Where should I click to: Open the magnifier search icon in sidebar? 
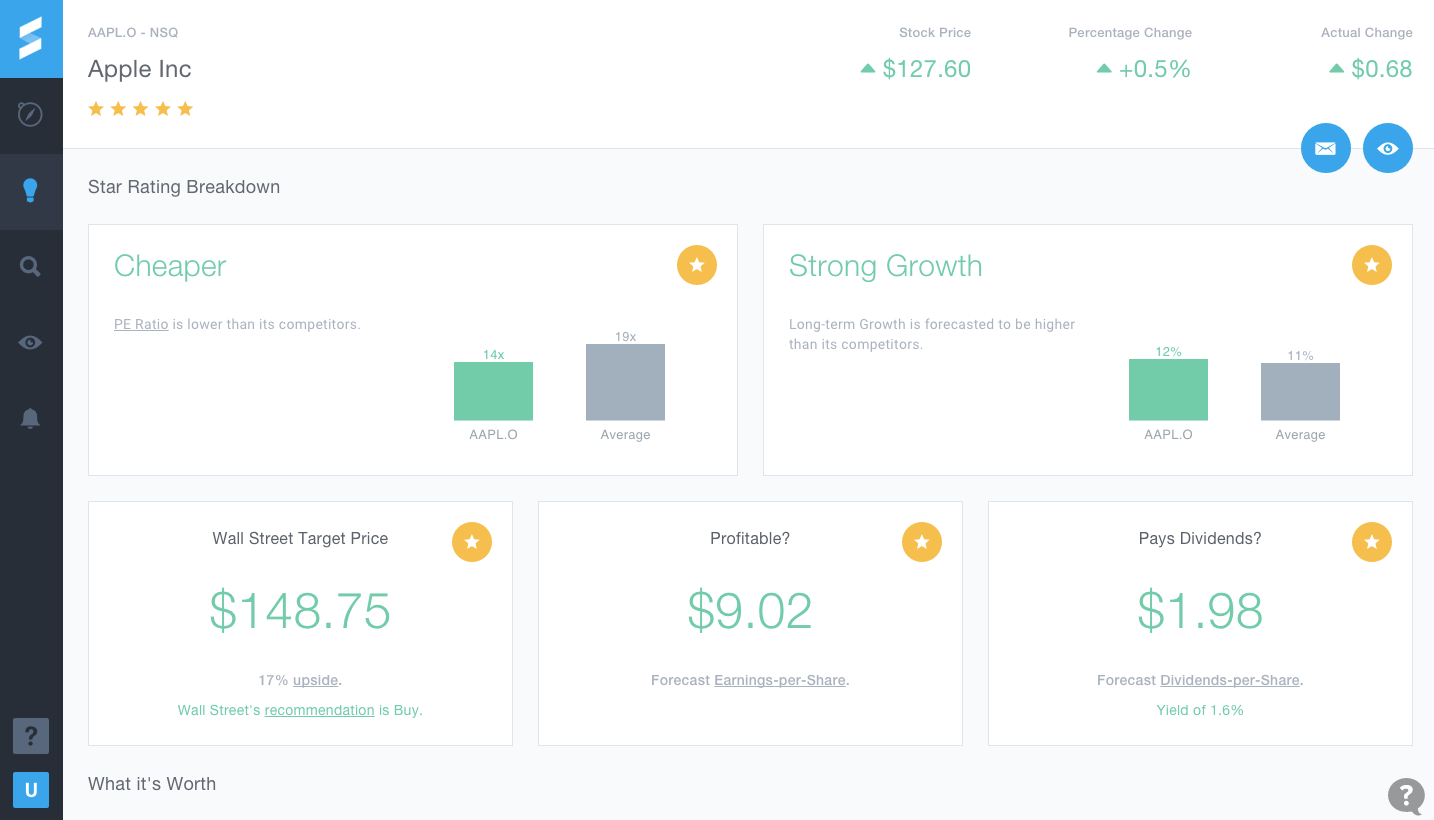pos(31,267)
